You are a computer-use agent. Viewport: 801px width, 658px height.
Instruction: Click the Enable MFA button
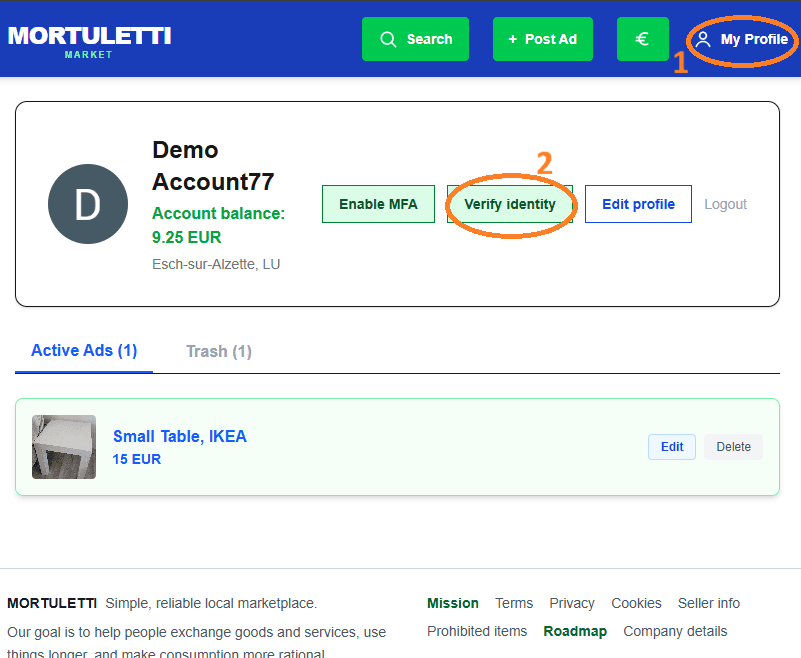pos(378,204)
